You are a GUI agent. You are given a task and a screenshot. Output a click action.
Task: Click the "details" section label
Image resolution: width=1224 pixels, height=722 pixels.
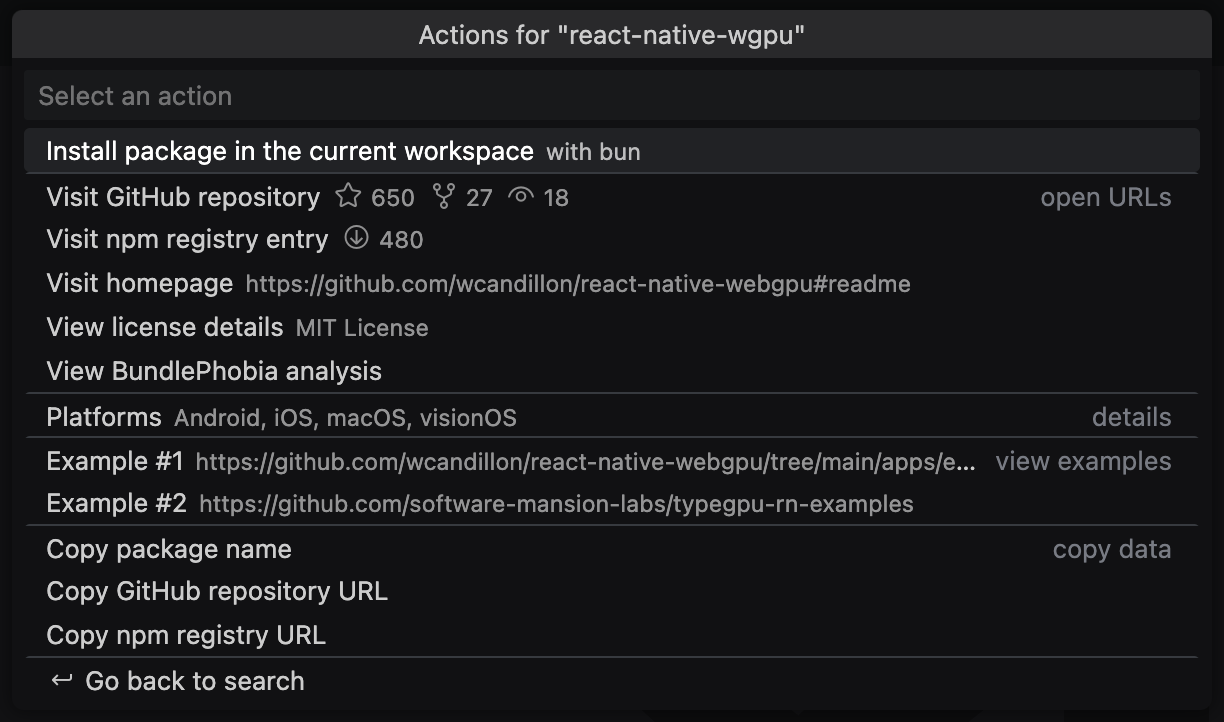(x=1132, y=417)
